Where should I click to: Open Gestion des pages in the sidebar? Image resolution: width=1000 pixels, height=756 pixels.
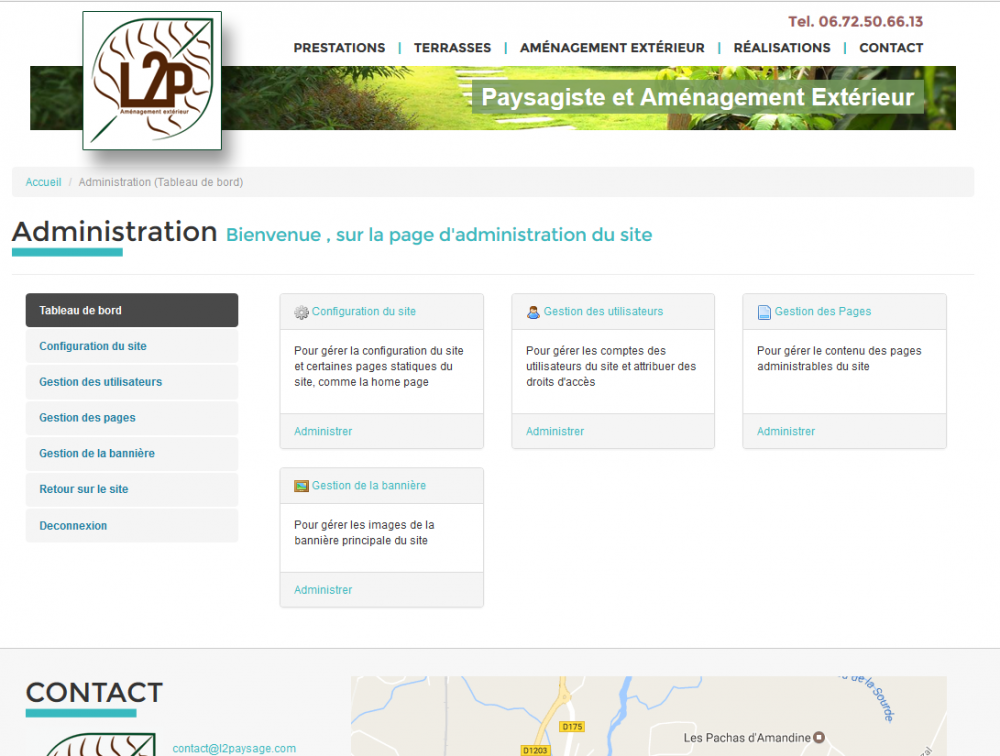[x=87, y=418]
